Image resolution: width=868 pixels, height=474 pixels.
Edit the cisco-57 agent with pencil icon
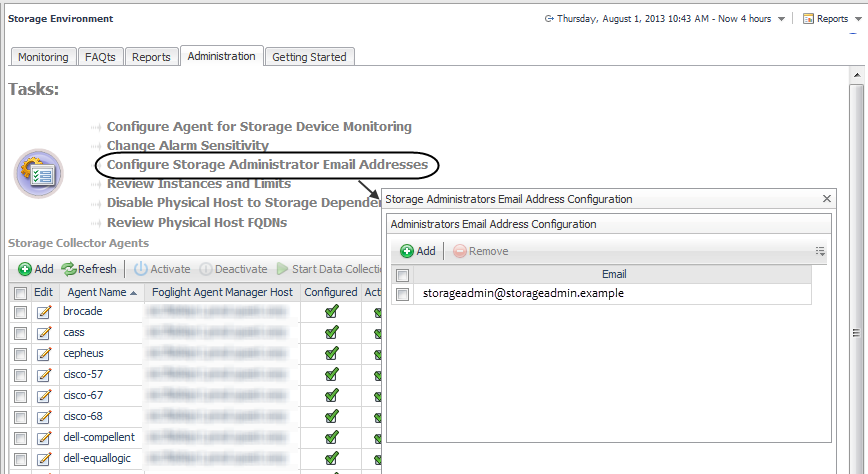coord(44,375)
